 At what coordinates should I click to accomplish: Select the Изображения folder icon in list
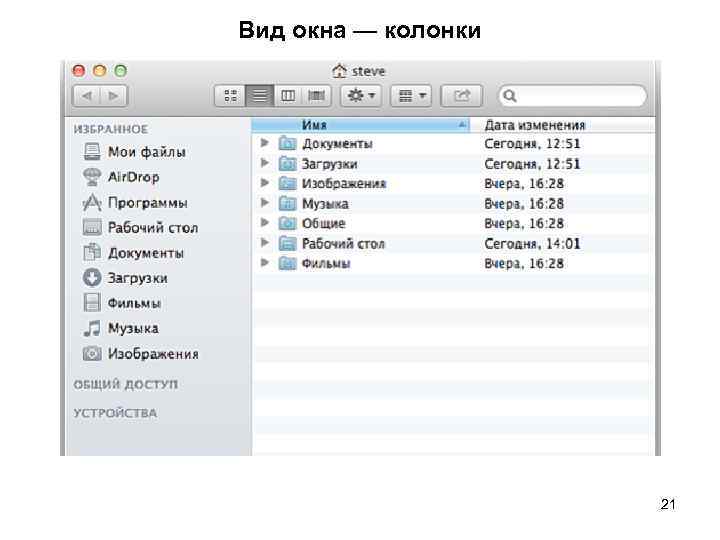[x=287, y=183]
